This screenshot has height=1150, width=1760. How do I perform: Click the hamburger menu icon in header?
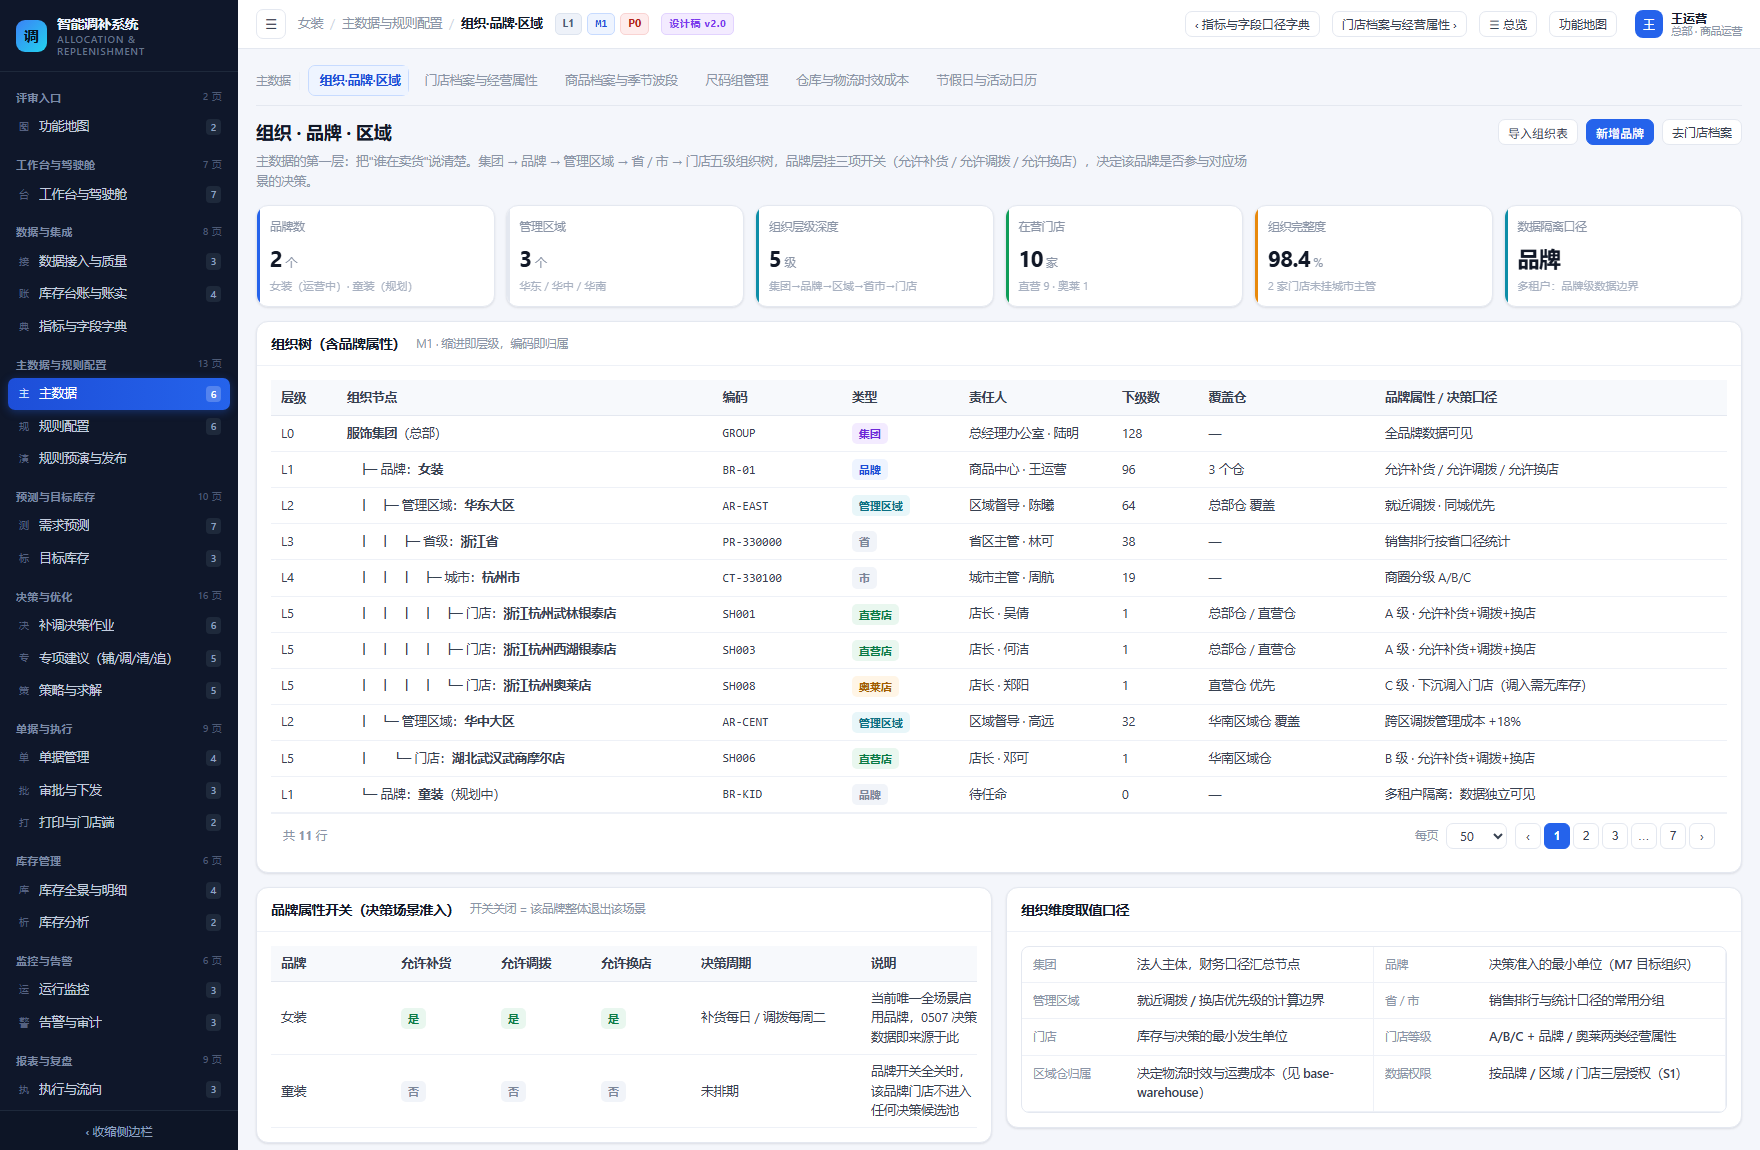pos(270,24)
